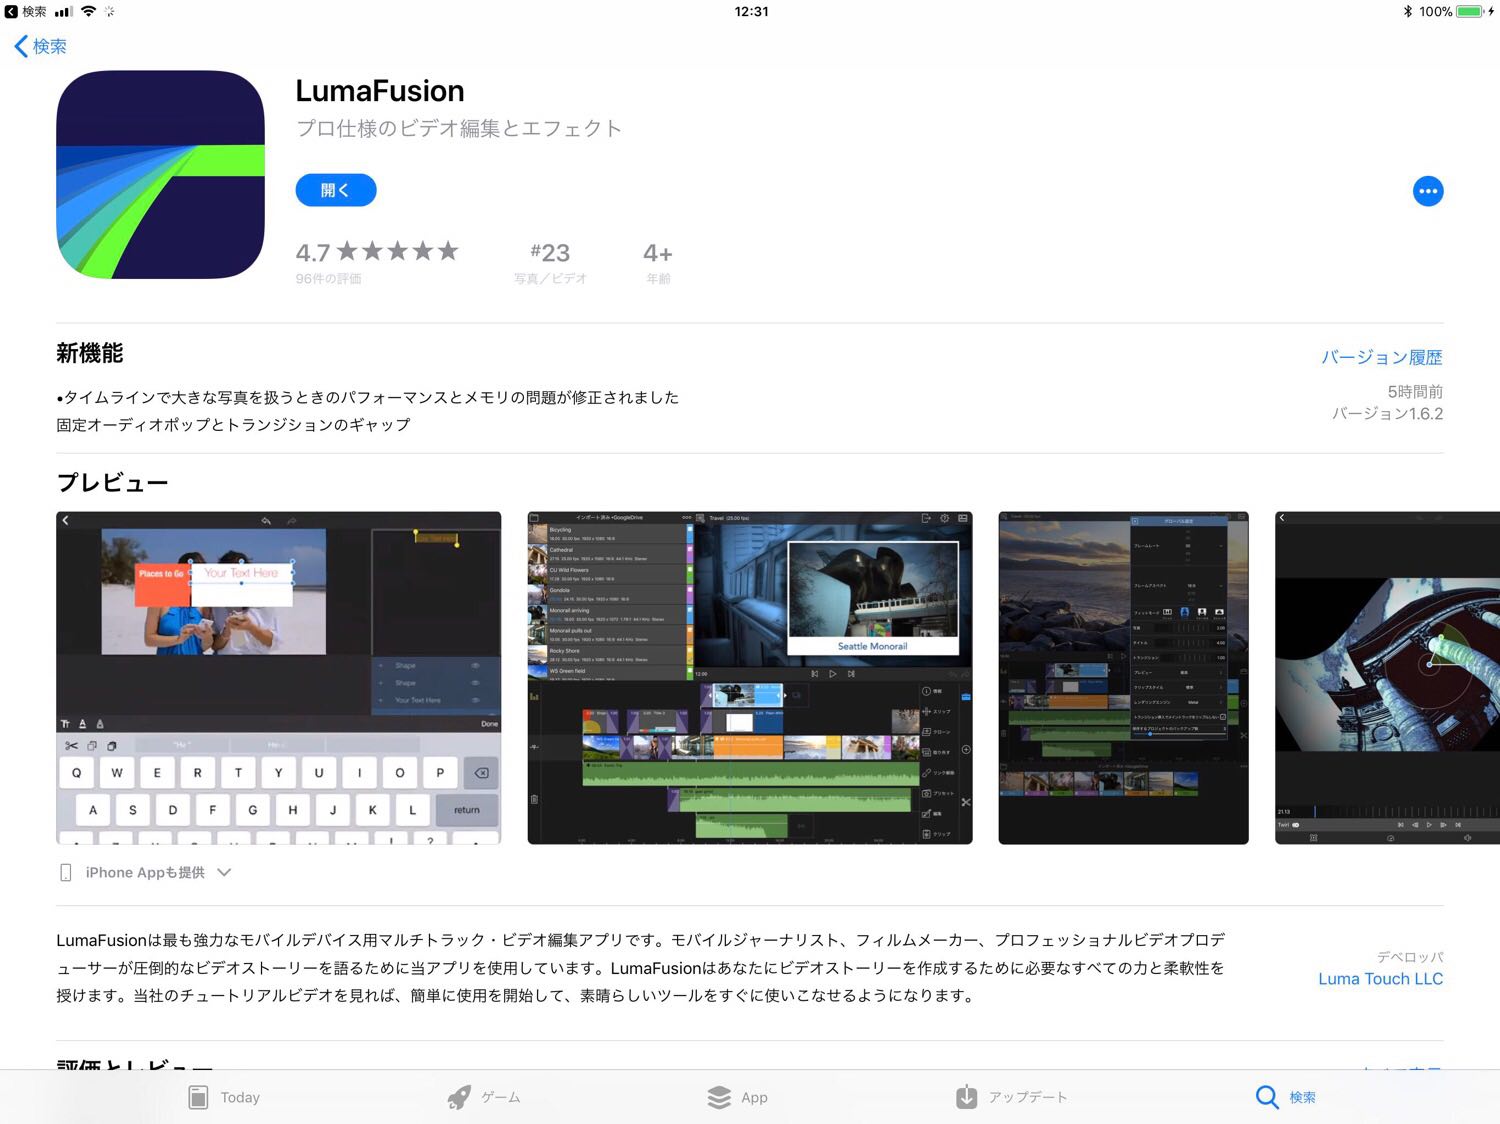Open the Seattle Monorail timeline preview screenshot
Viewport: 1500px width, 1124px height.
click(750, 678)
